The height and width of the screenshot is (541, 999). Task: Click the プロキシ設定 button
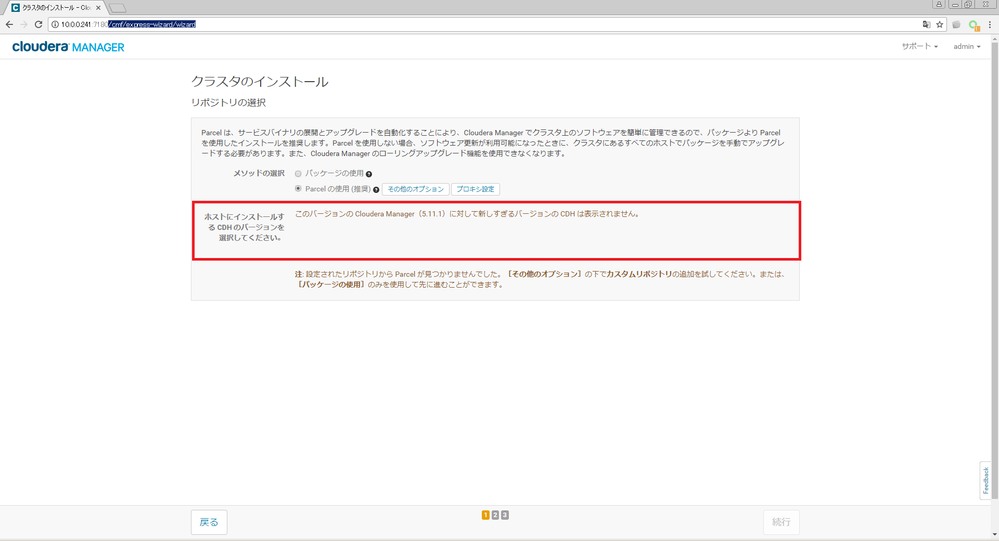[x=475, y=189]
